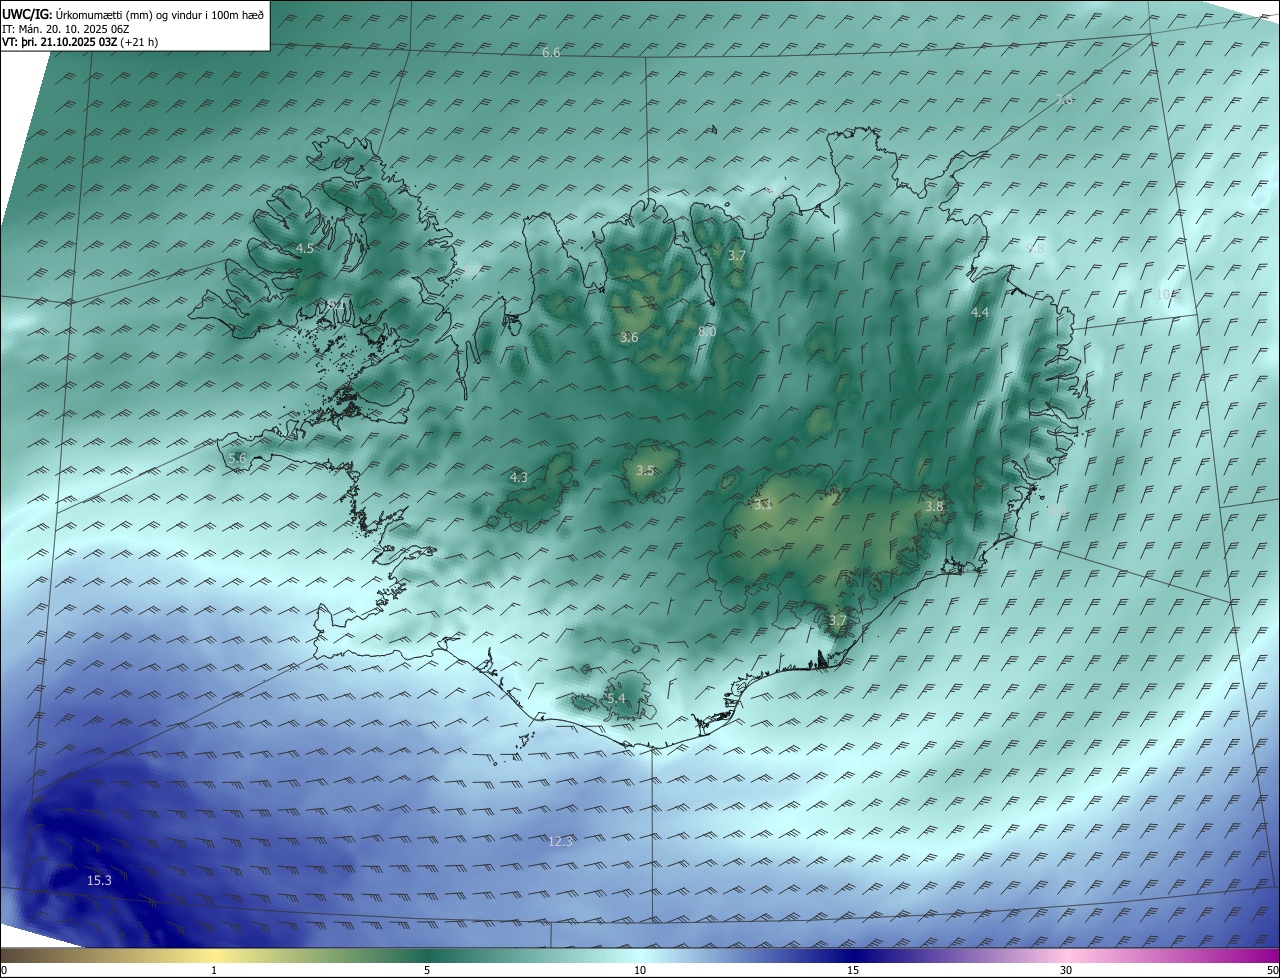Click the 15 tick on the color scale
The width and height of the screenshot is (1280, 978).
click(853, 970)
